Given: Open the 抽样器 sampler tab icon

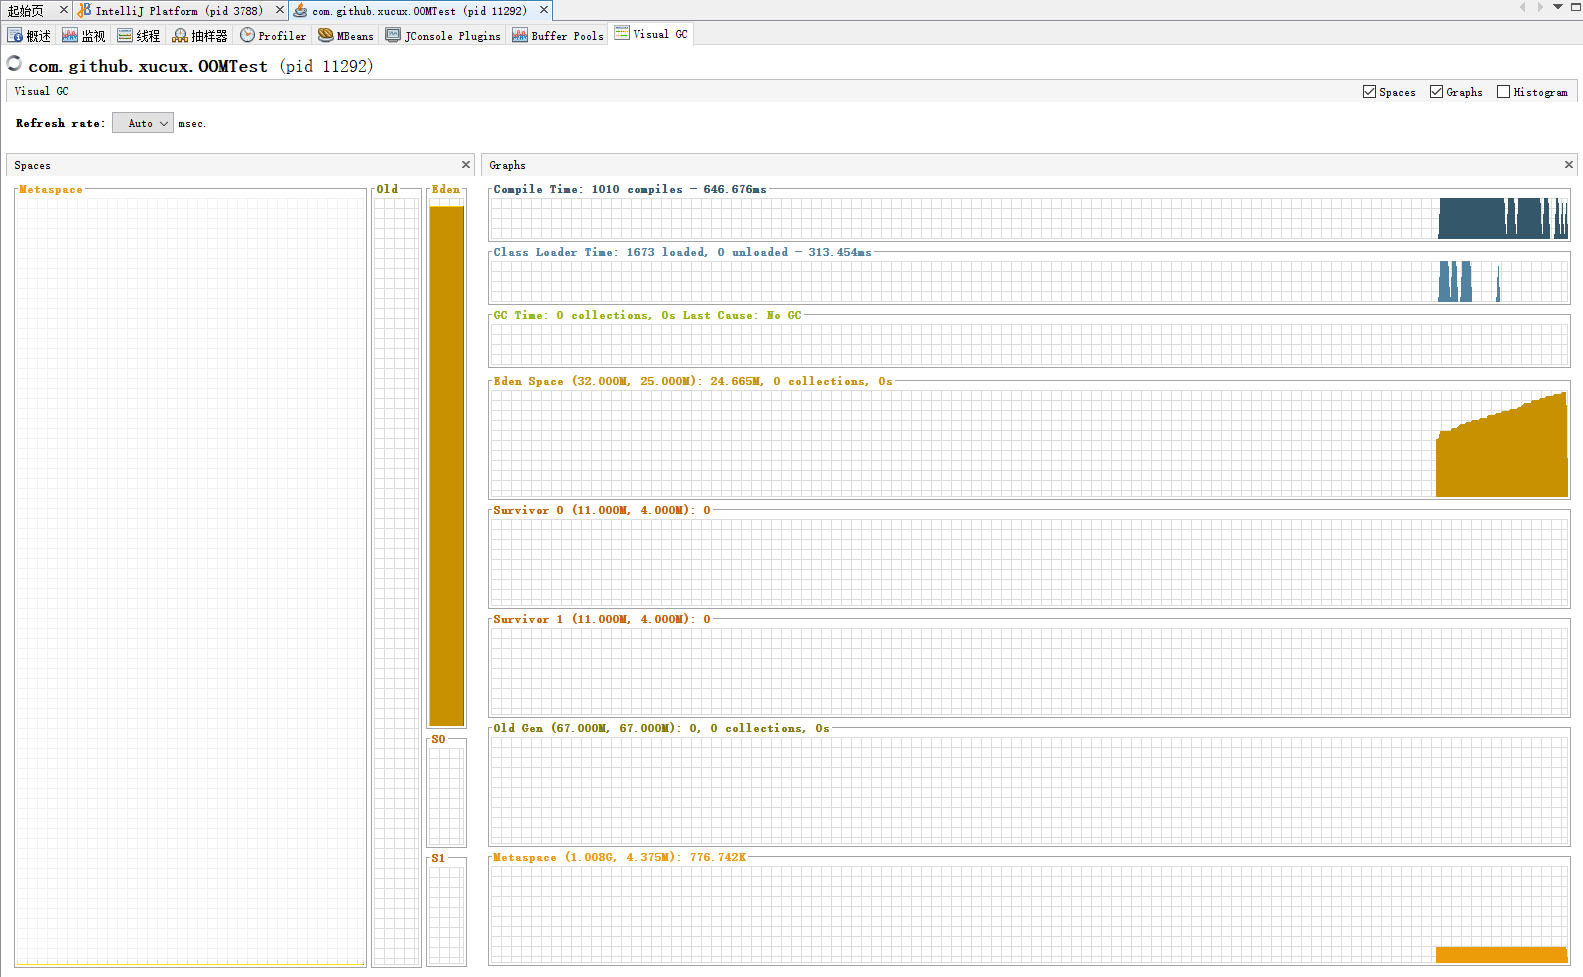Looking at the screenshot, I should click(x=180, y=36).
